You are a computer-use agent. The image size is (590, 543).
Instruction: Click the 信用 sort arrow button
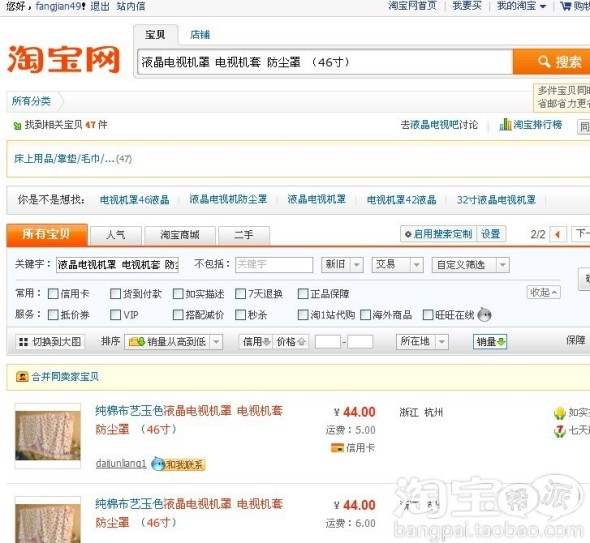coord(255,342)
